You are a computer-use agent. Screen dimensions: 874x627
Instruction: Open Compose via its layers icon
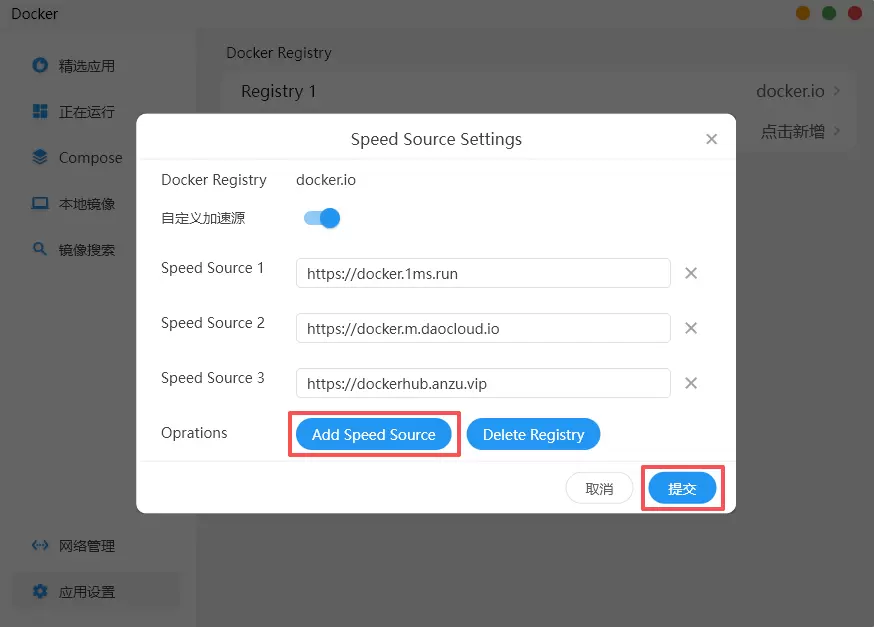tap(40, 157)
